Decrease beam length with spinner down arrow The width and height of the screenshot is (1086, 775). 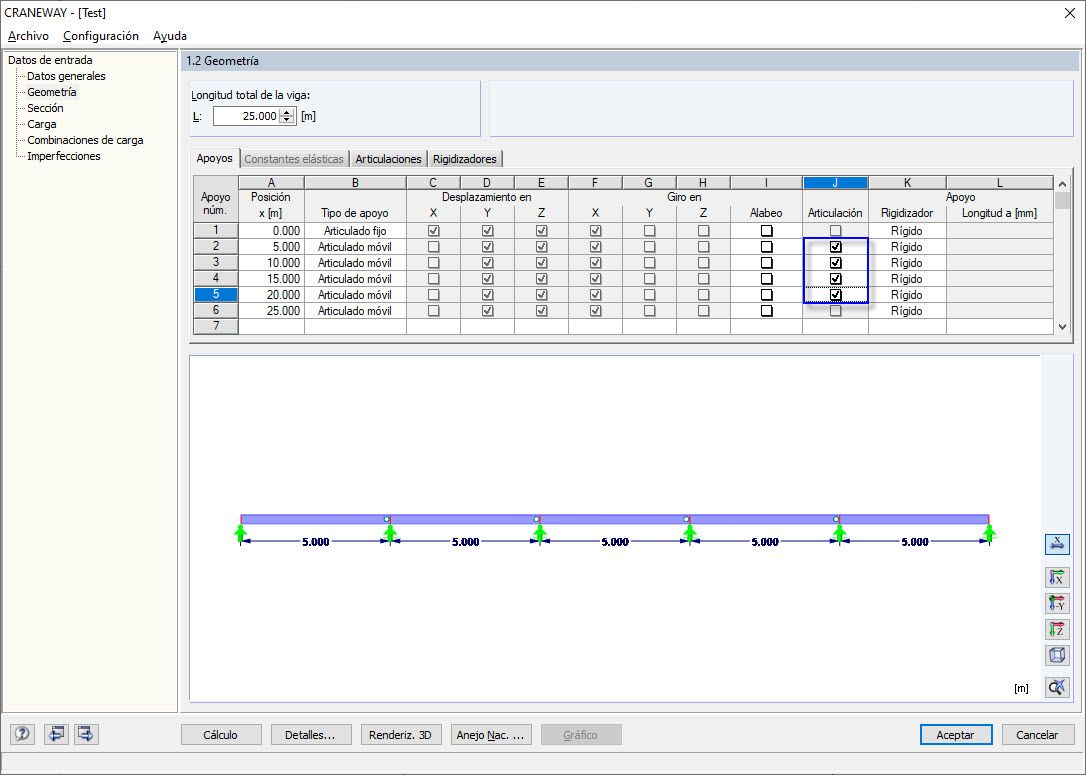[x=287, y=120]
